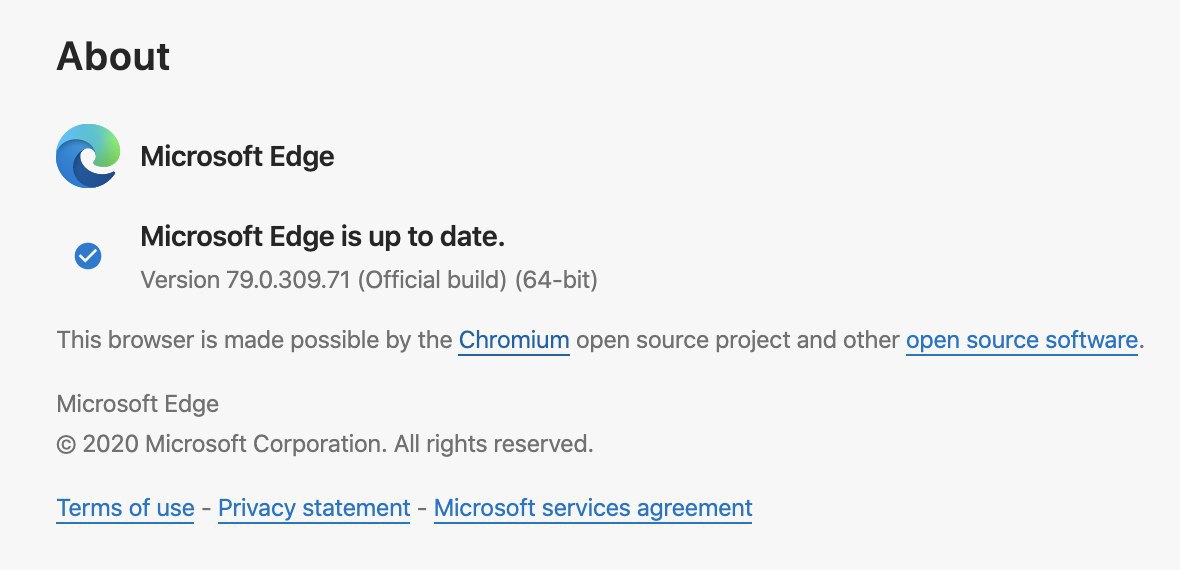
Task: Click the dash between Terms and Privacy links
Action: 207,509
